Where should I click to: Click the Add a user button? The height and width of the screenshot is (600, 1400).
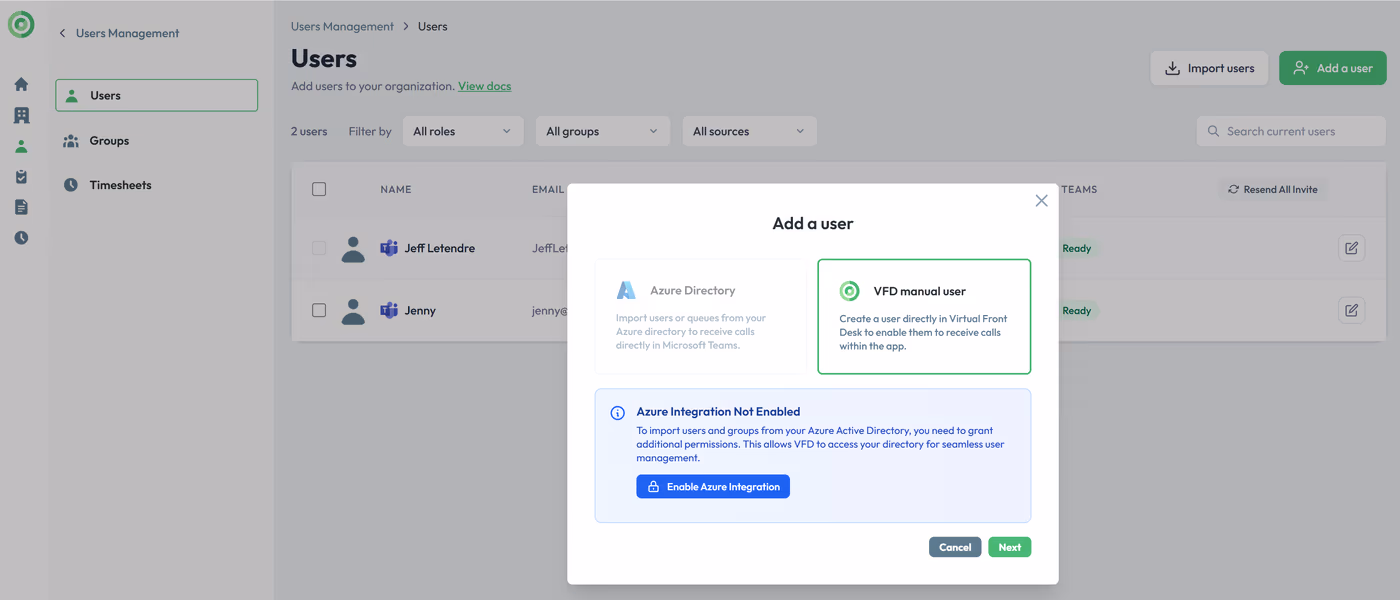tap(1333, 68)
